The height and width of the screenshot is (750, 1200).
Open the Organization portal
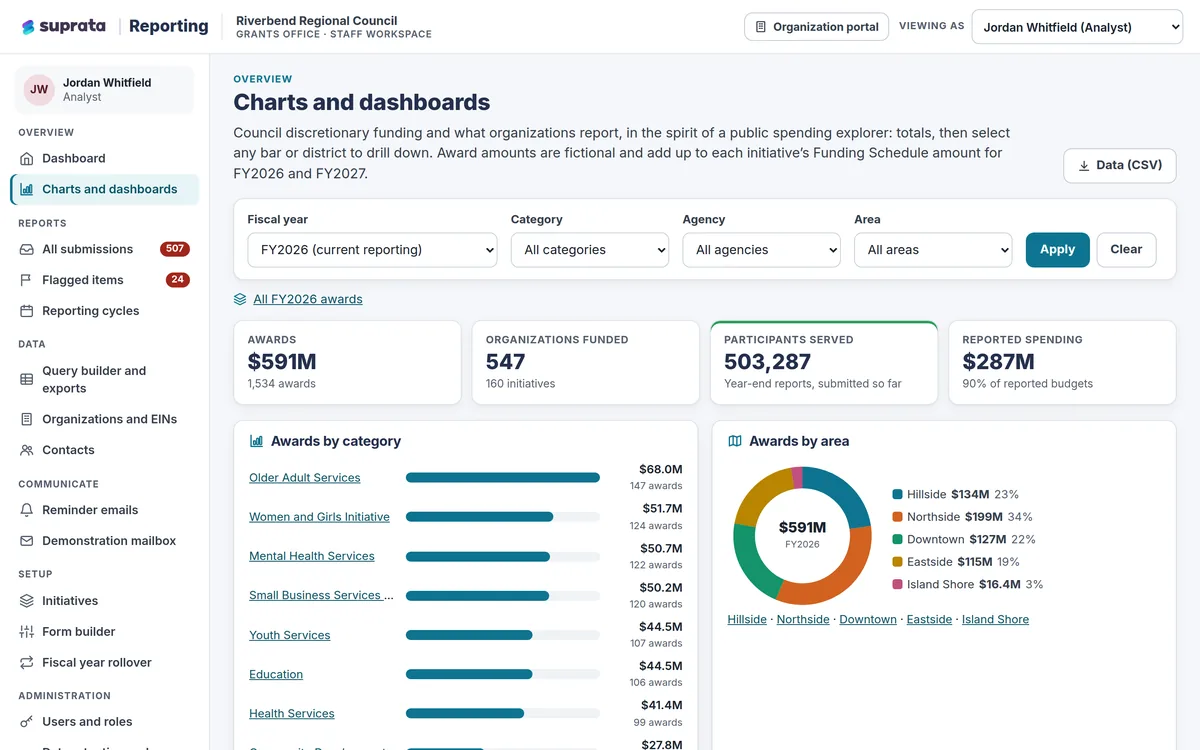pos(817,27)
